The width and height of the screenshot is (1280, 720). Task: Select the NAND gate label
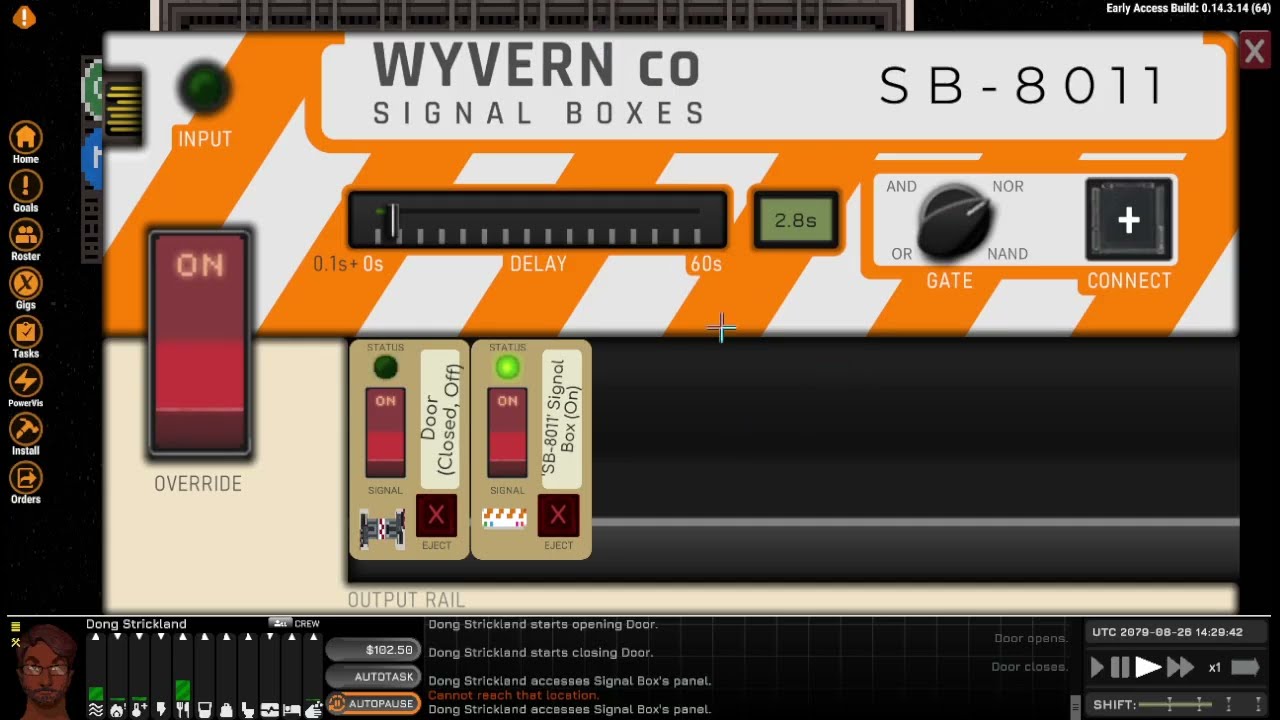tap(1007, 254)
